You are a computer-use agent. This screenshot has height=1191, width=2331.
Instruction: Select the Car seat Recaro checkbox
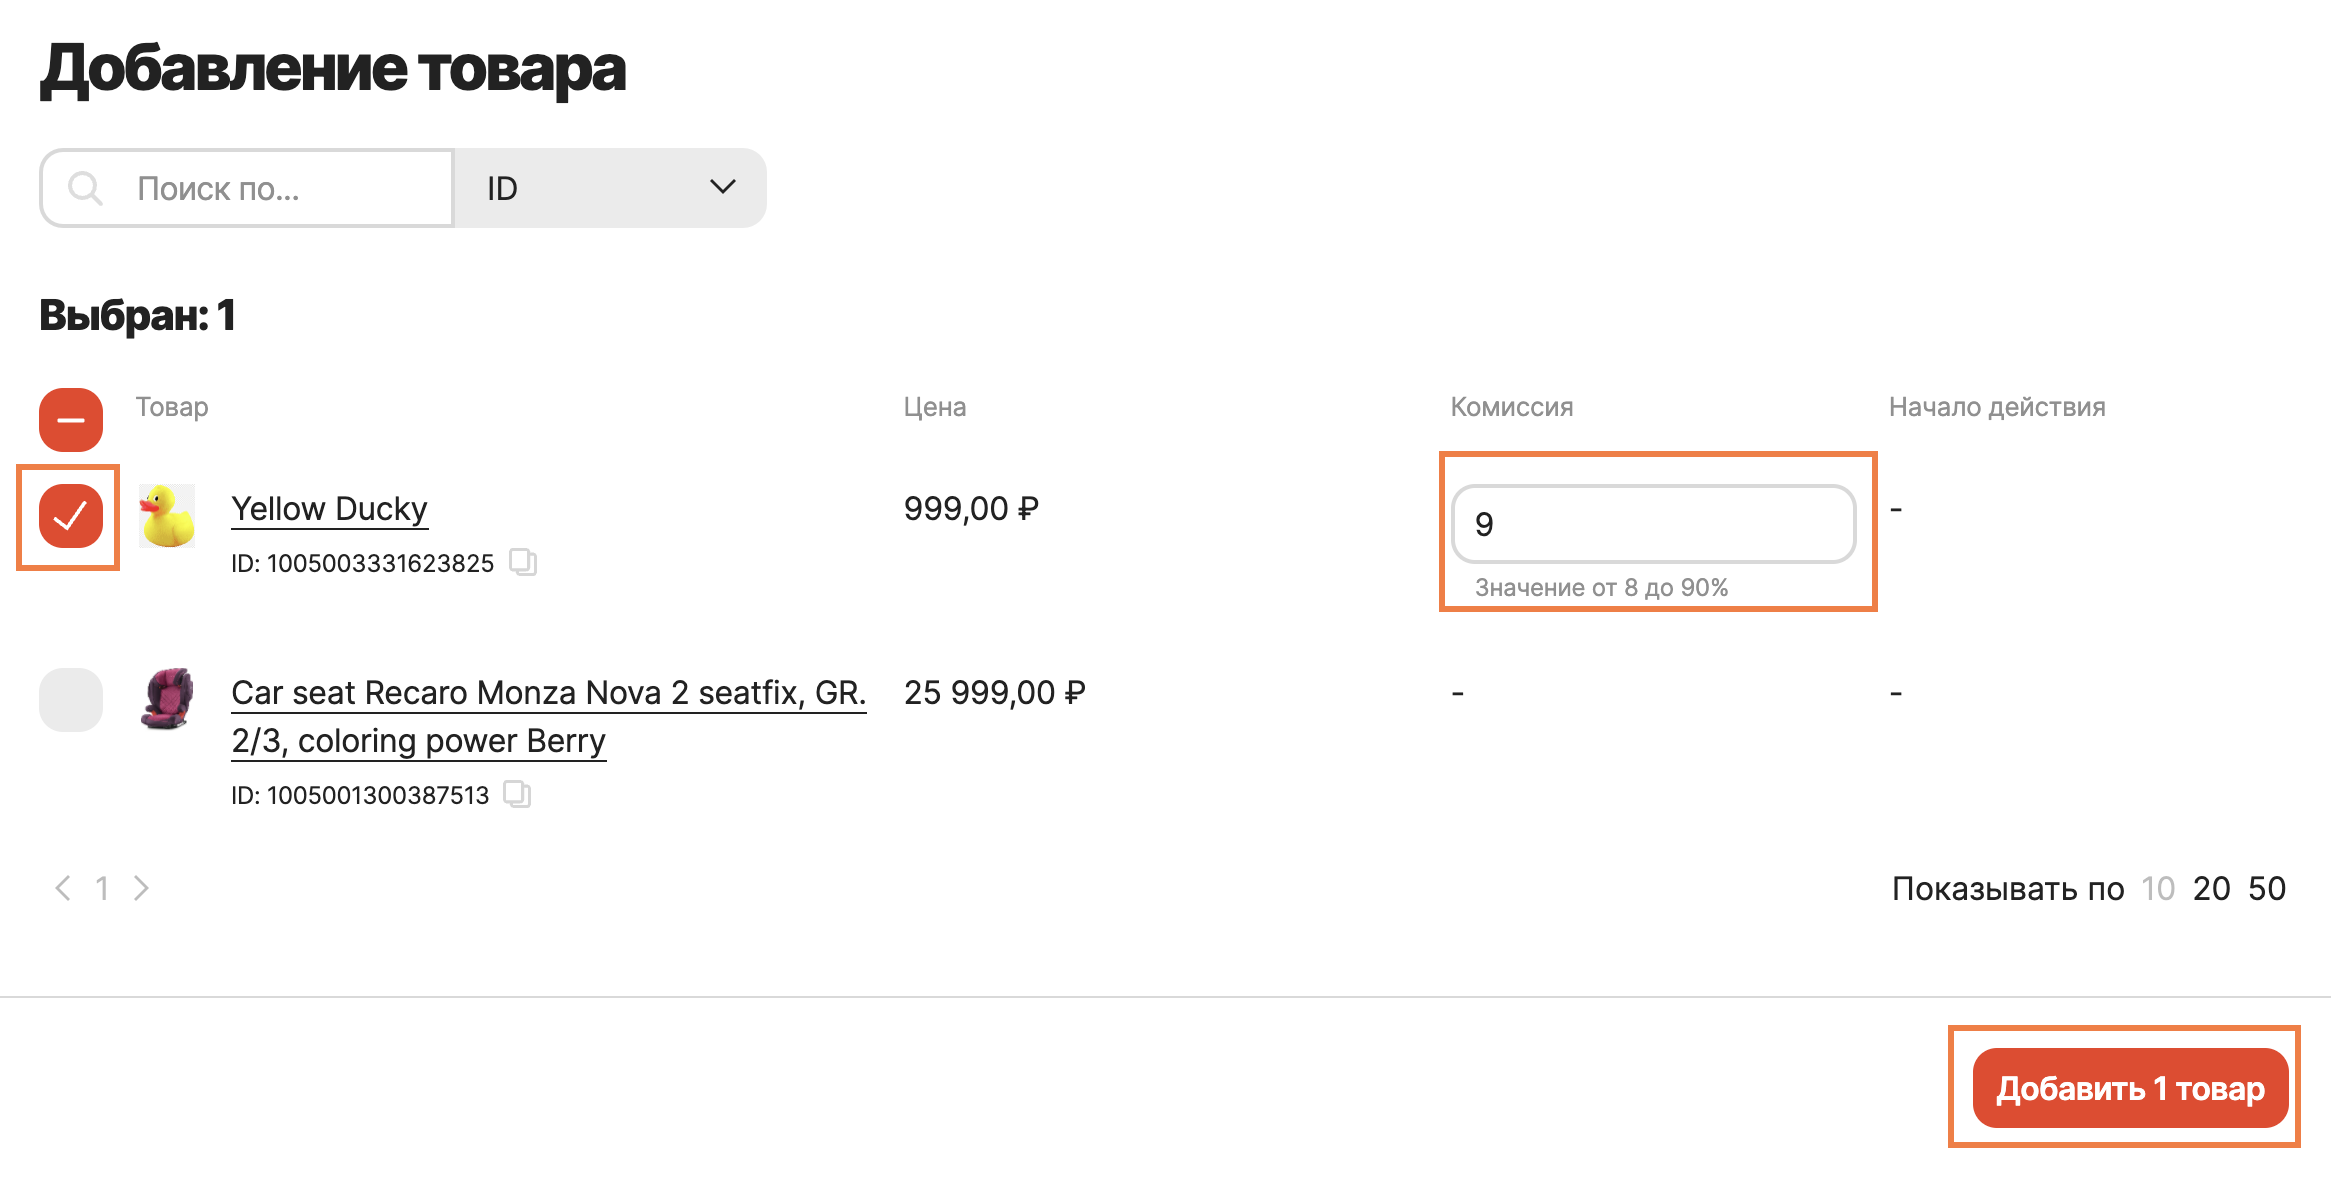click(x=71, y=700)
